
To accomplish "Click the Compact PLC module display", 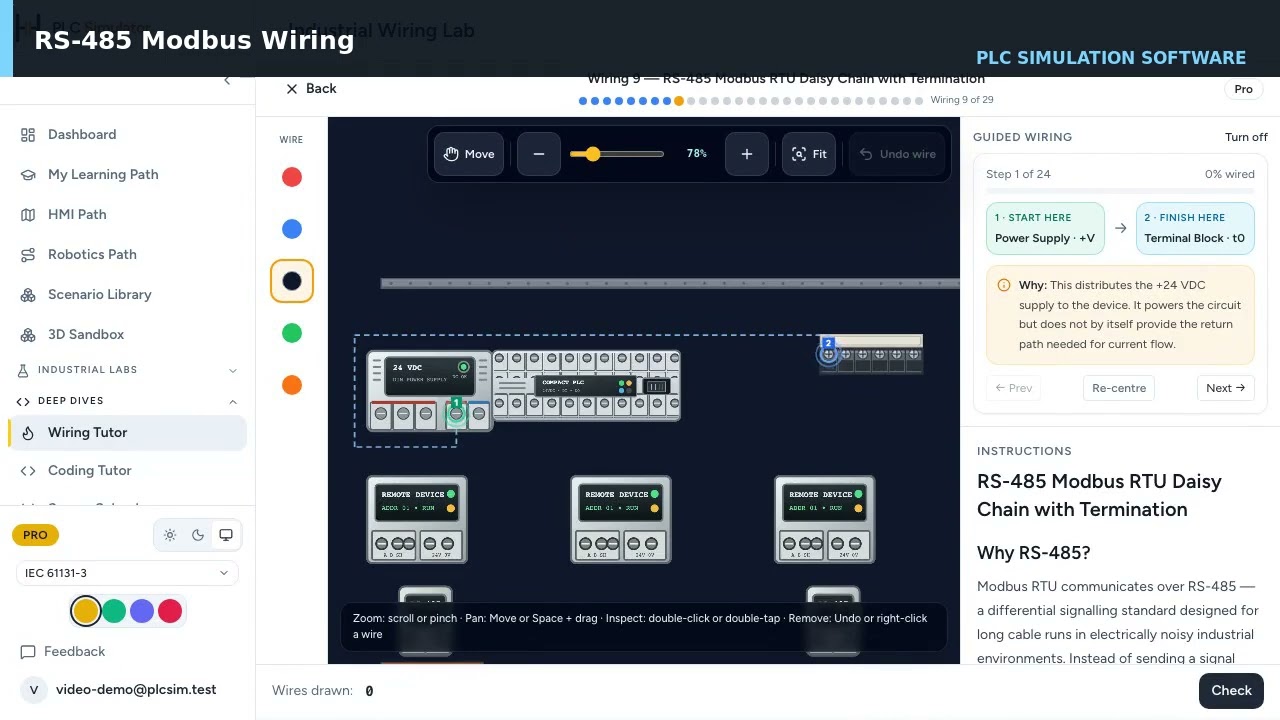I will click(583, 385).
